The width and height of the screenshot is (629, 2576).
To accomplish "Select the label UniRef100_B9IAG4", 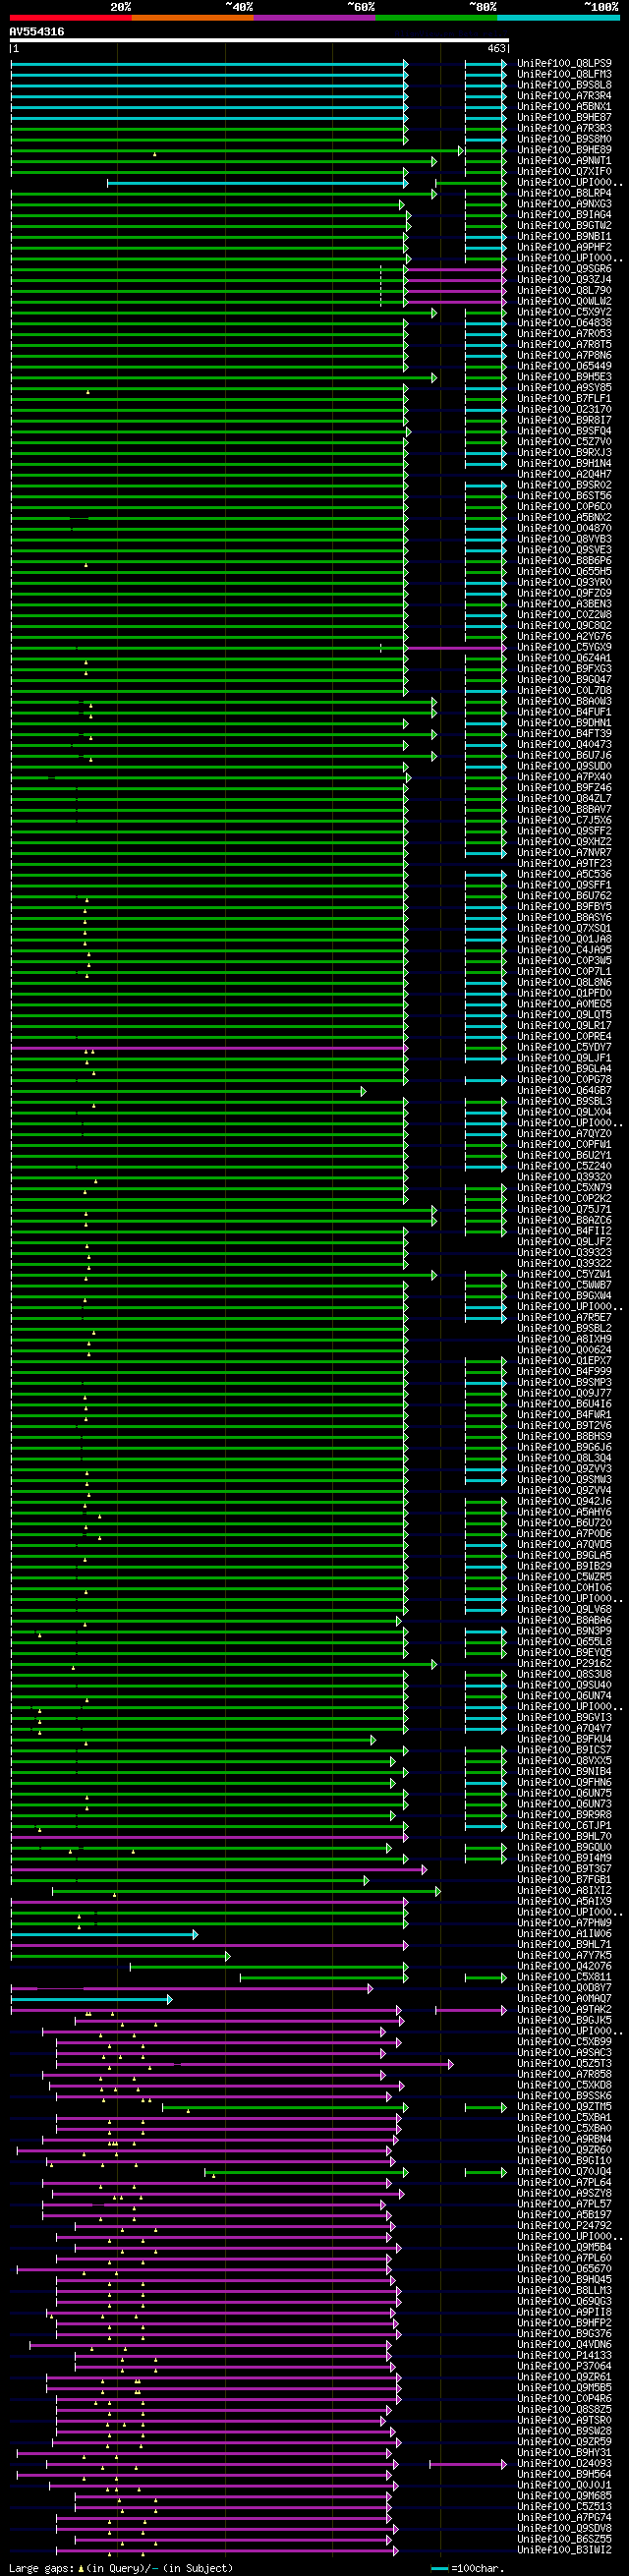I will tap(564, 215).
